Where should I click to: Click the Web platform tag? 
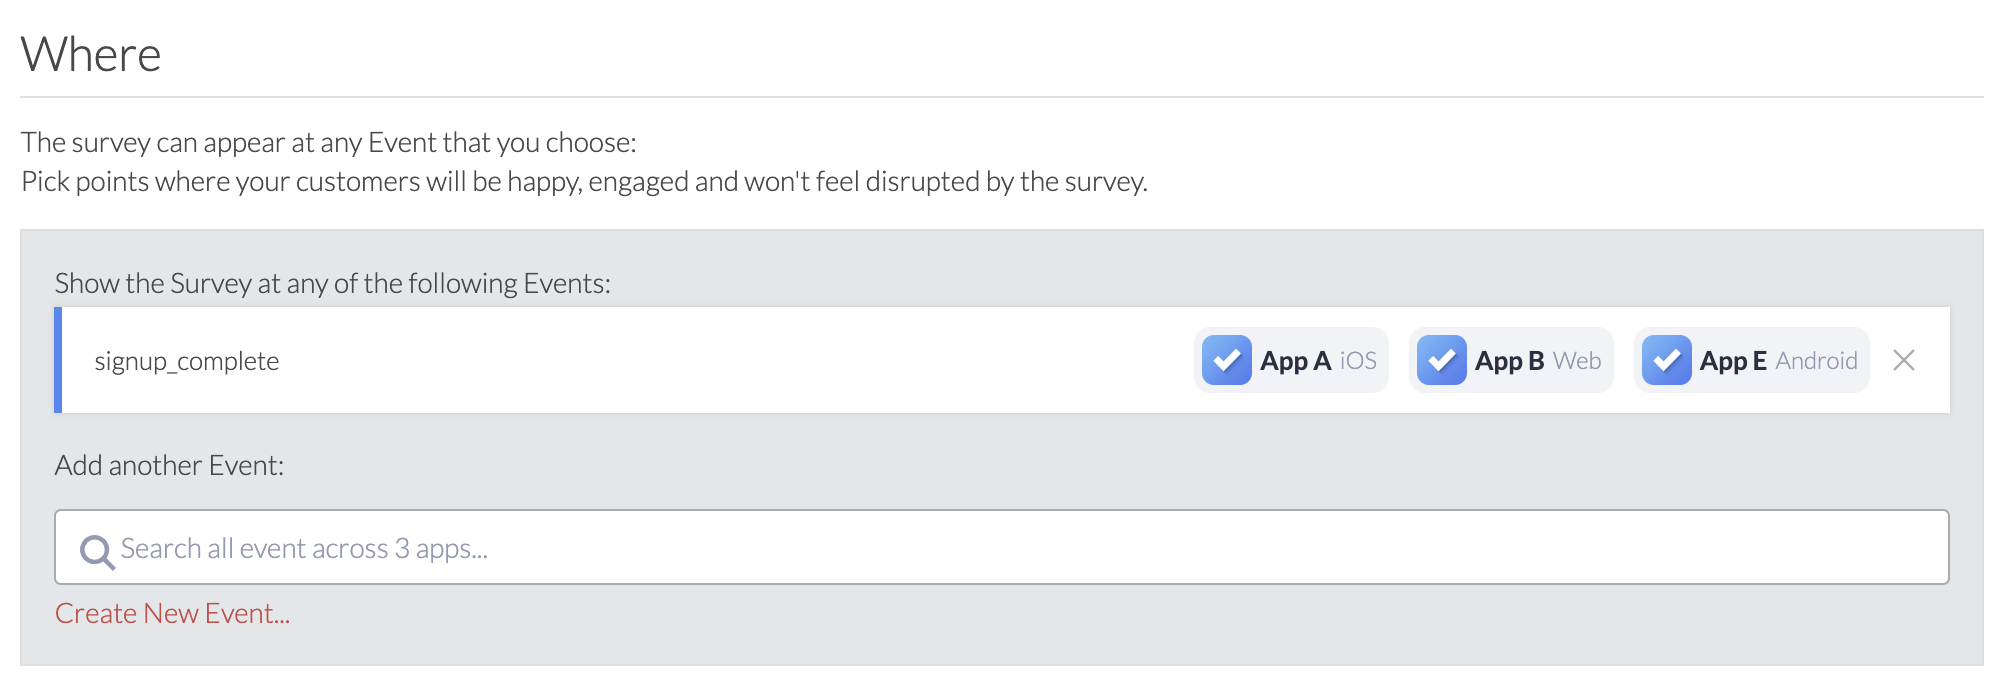click(x=1577, y=361)
